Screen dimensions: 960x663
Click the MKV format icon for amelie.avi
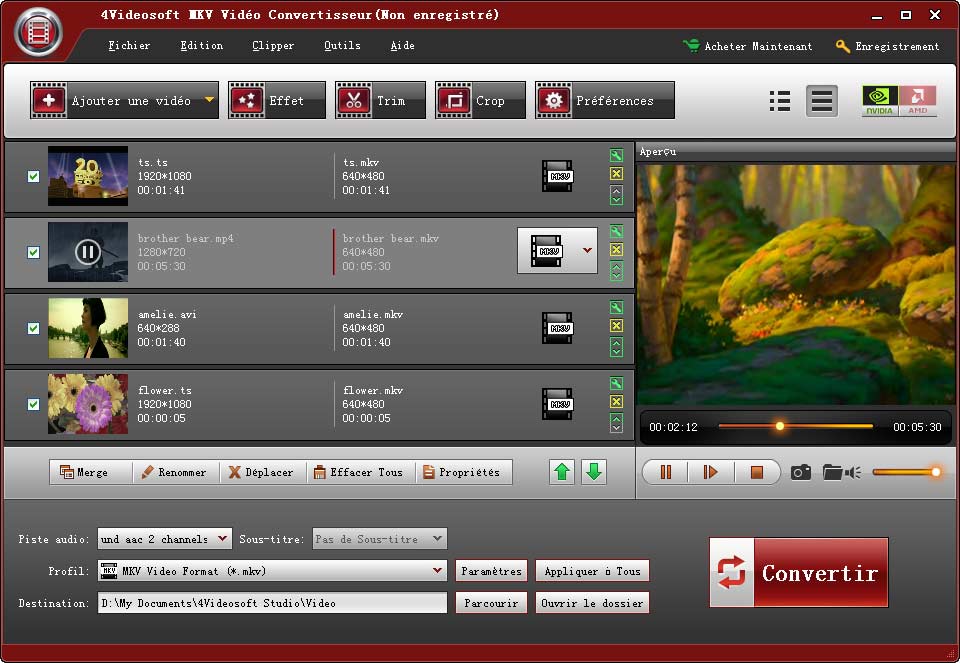(x=557, y=327)
